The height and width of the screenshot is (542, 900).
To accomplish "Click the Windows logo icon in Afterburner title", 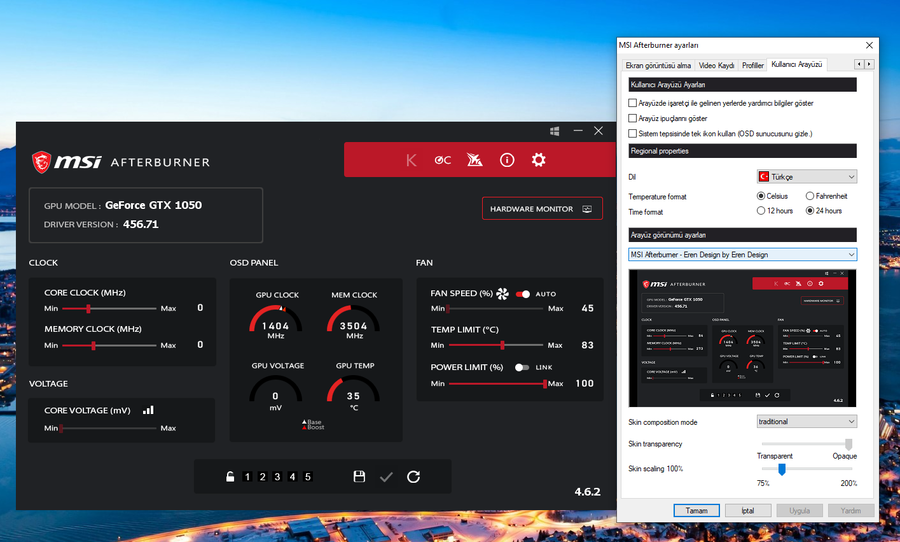I will [x=554, y=131].
